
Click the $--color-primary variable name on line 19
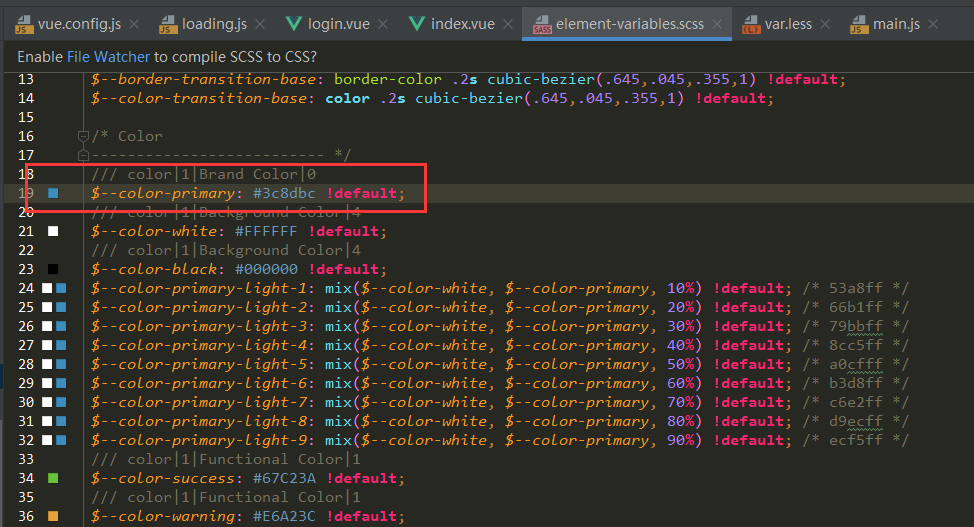click(x=163, y=193)
